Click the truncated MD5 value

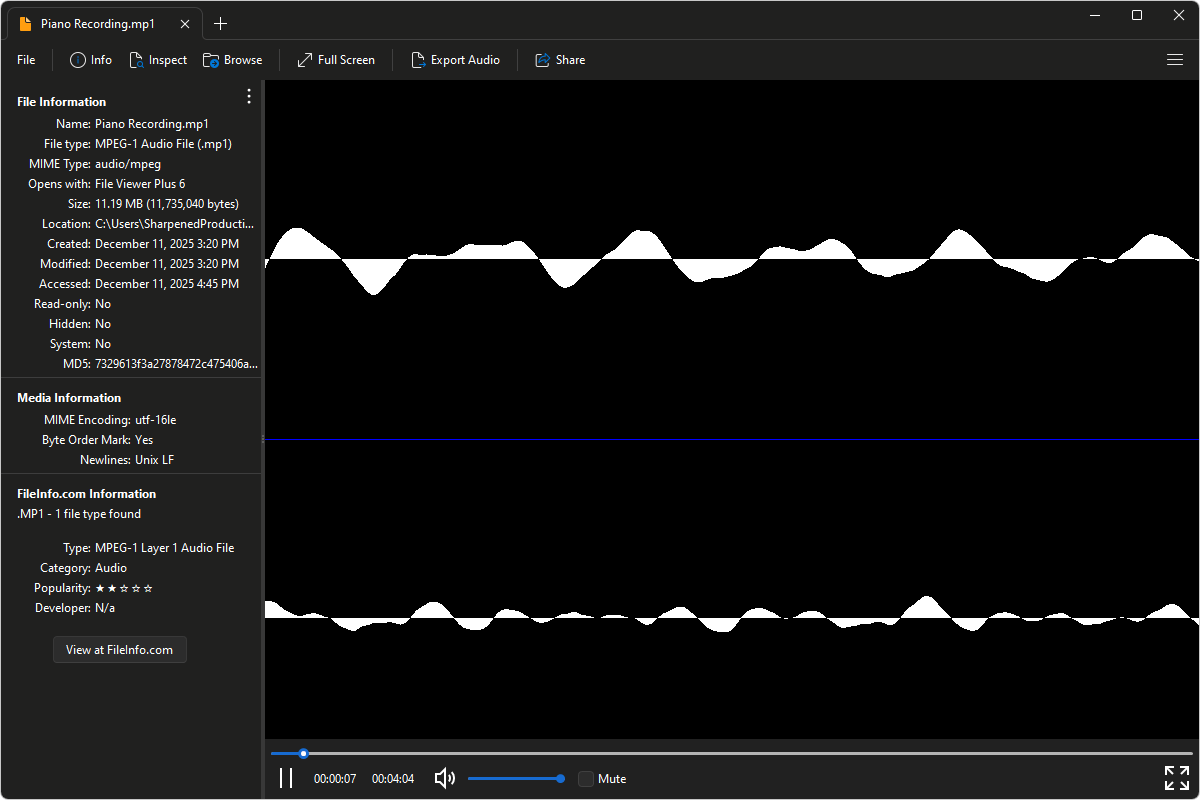coord(175,363)
